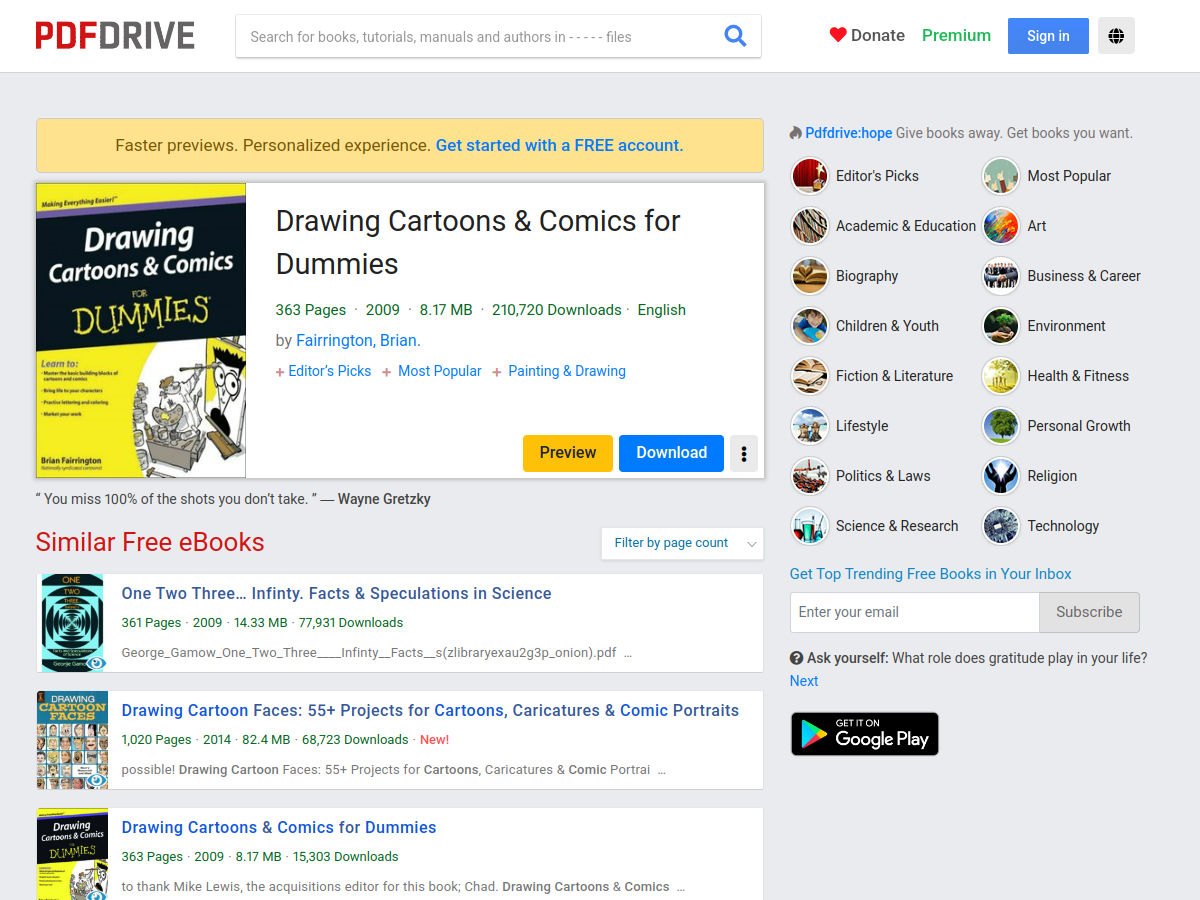The height and width of the screenshot is (900, 1200).
Task: Click the Pdfdrive:hope link
Action: pyautogui.click(x=849, y=133)
